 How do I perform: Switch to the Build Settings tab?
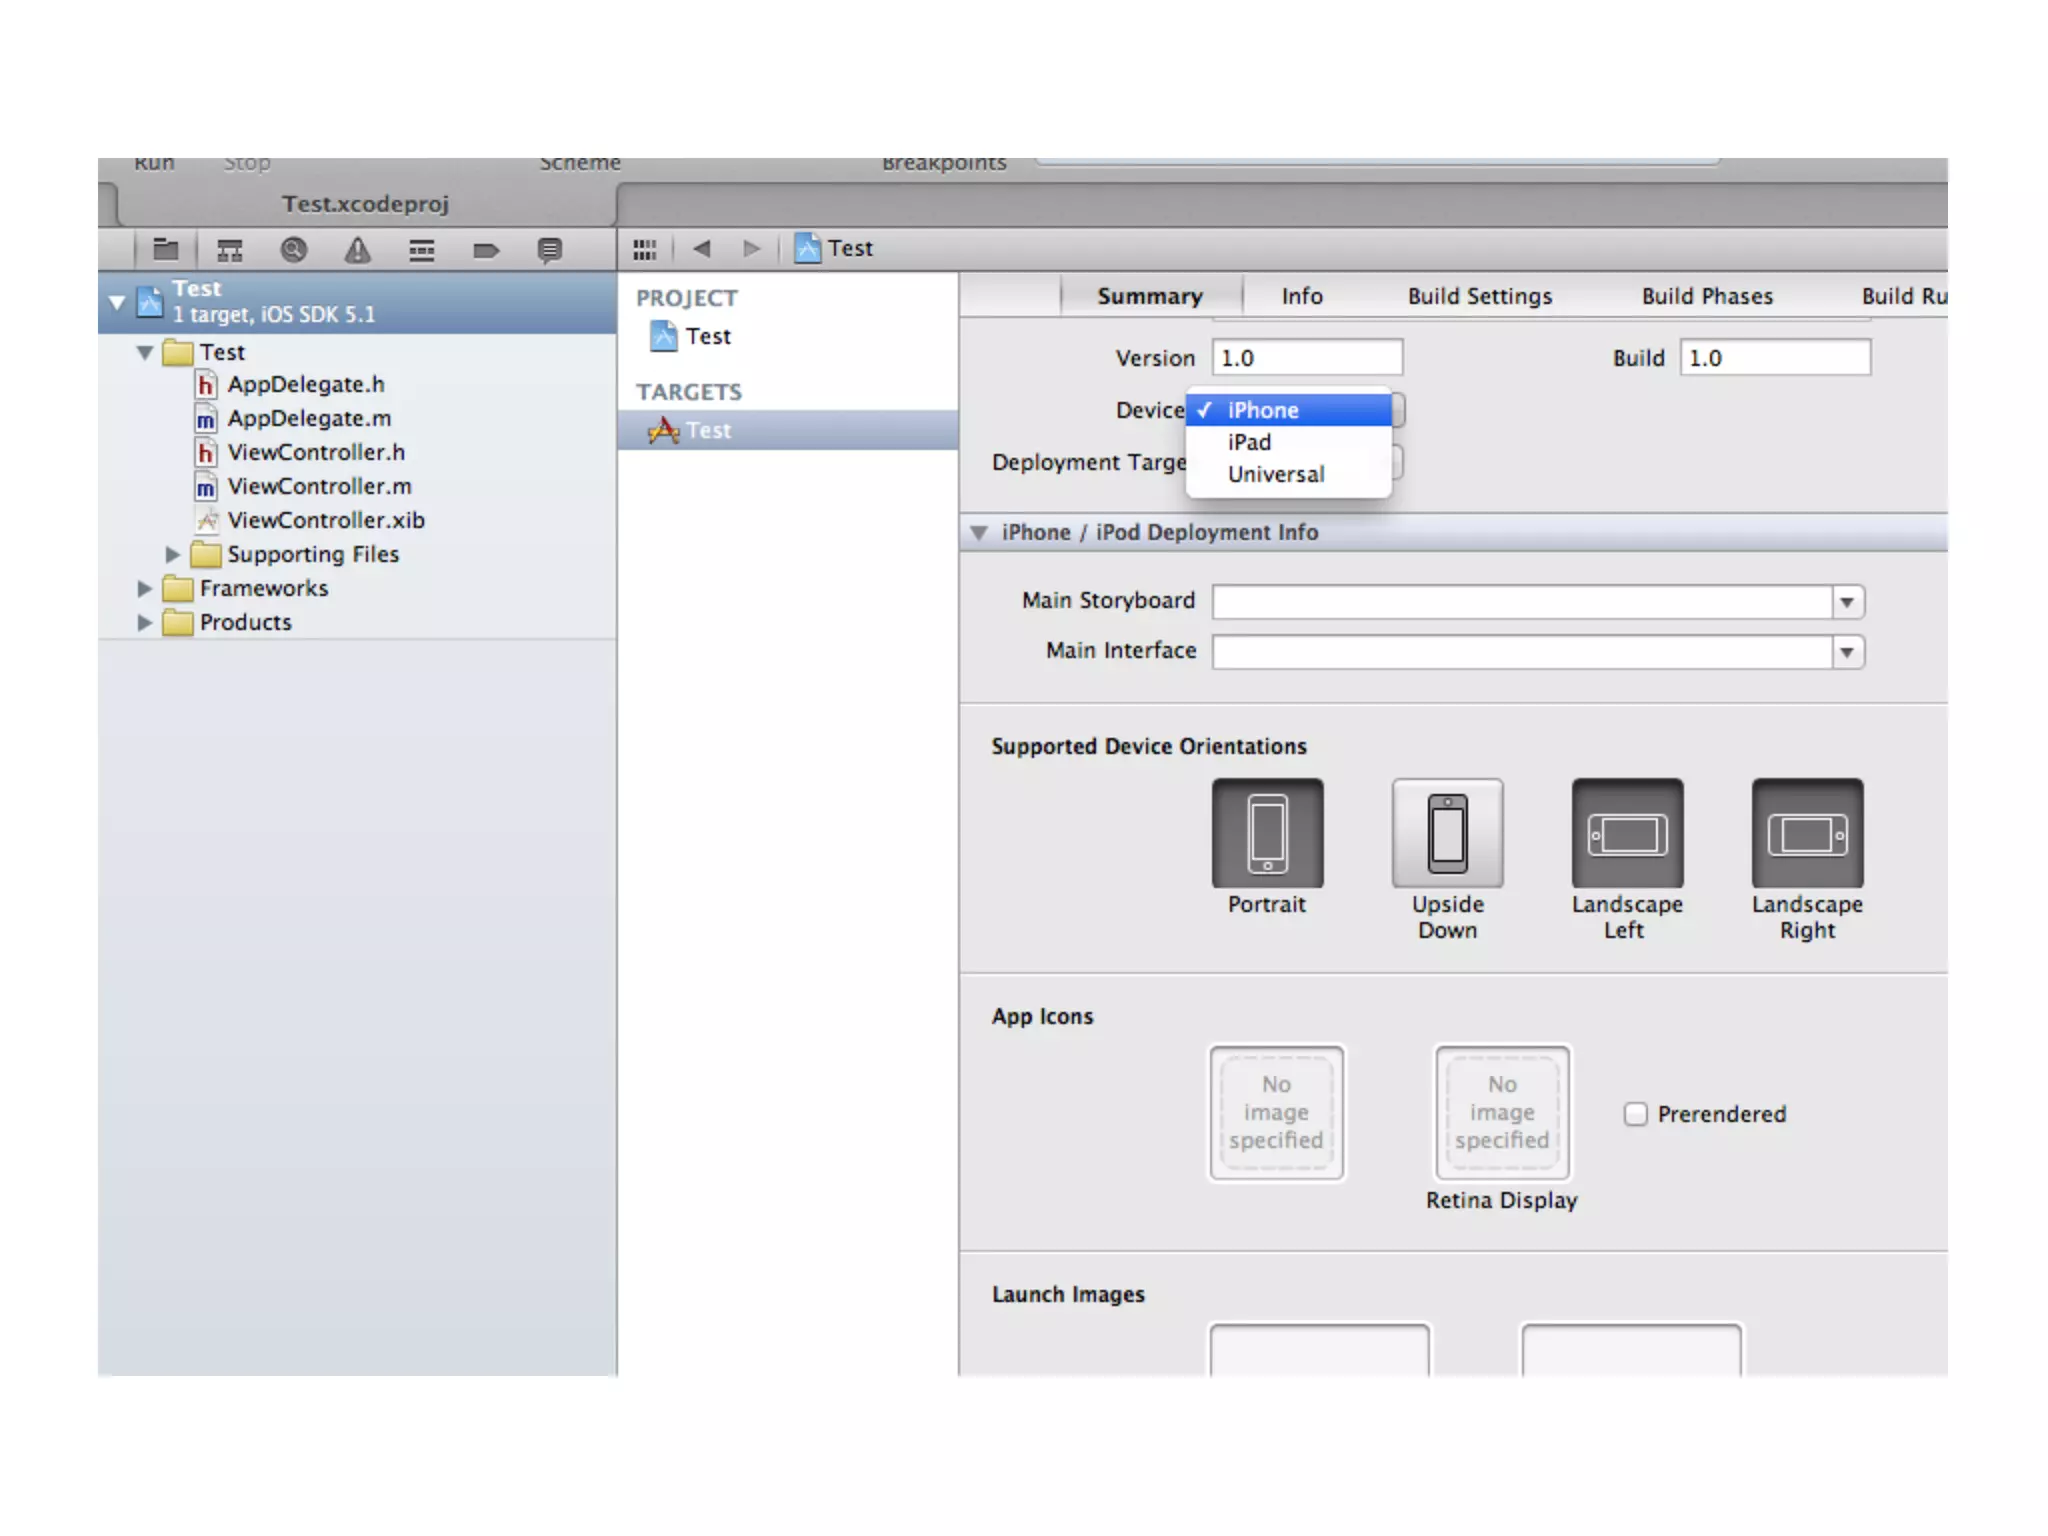1479,296
